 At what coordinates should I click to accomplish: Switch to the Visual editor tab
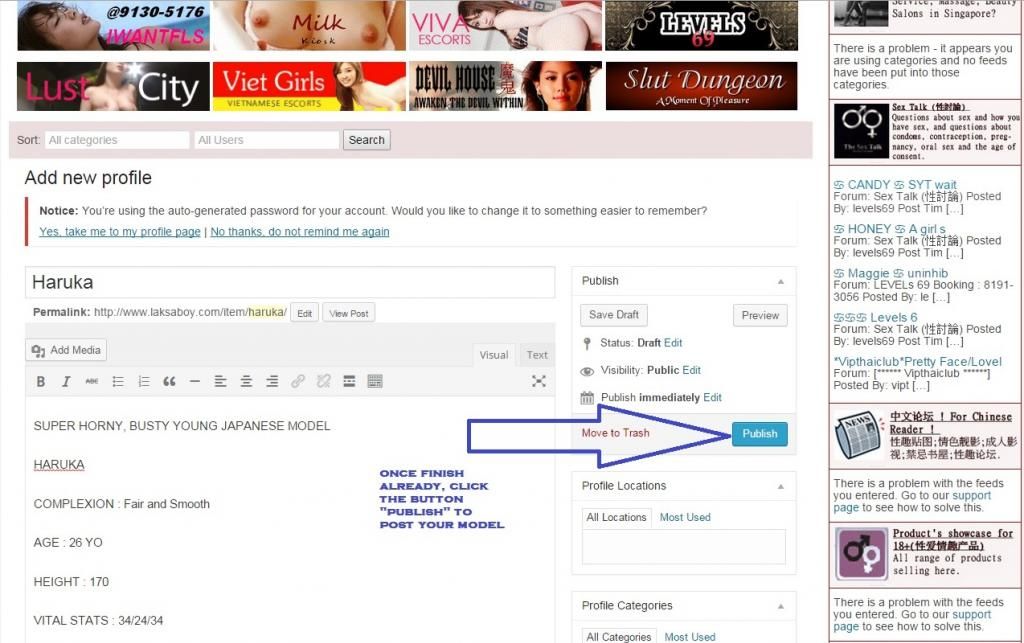click(x=494, y=354)
